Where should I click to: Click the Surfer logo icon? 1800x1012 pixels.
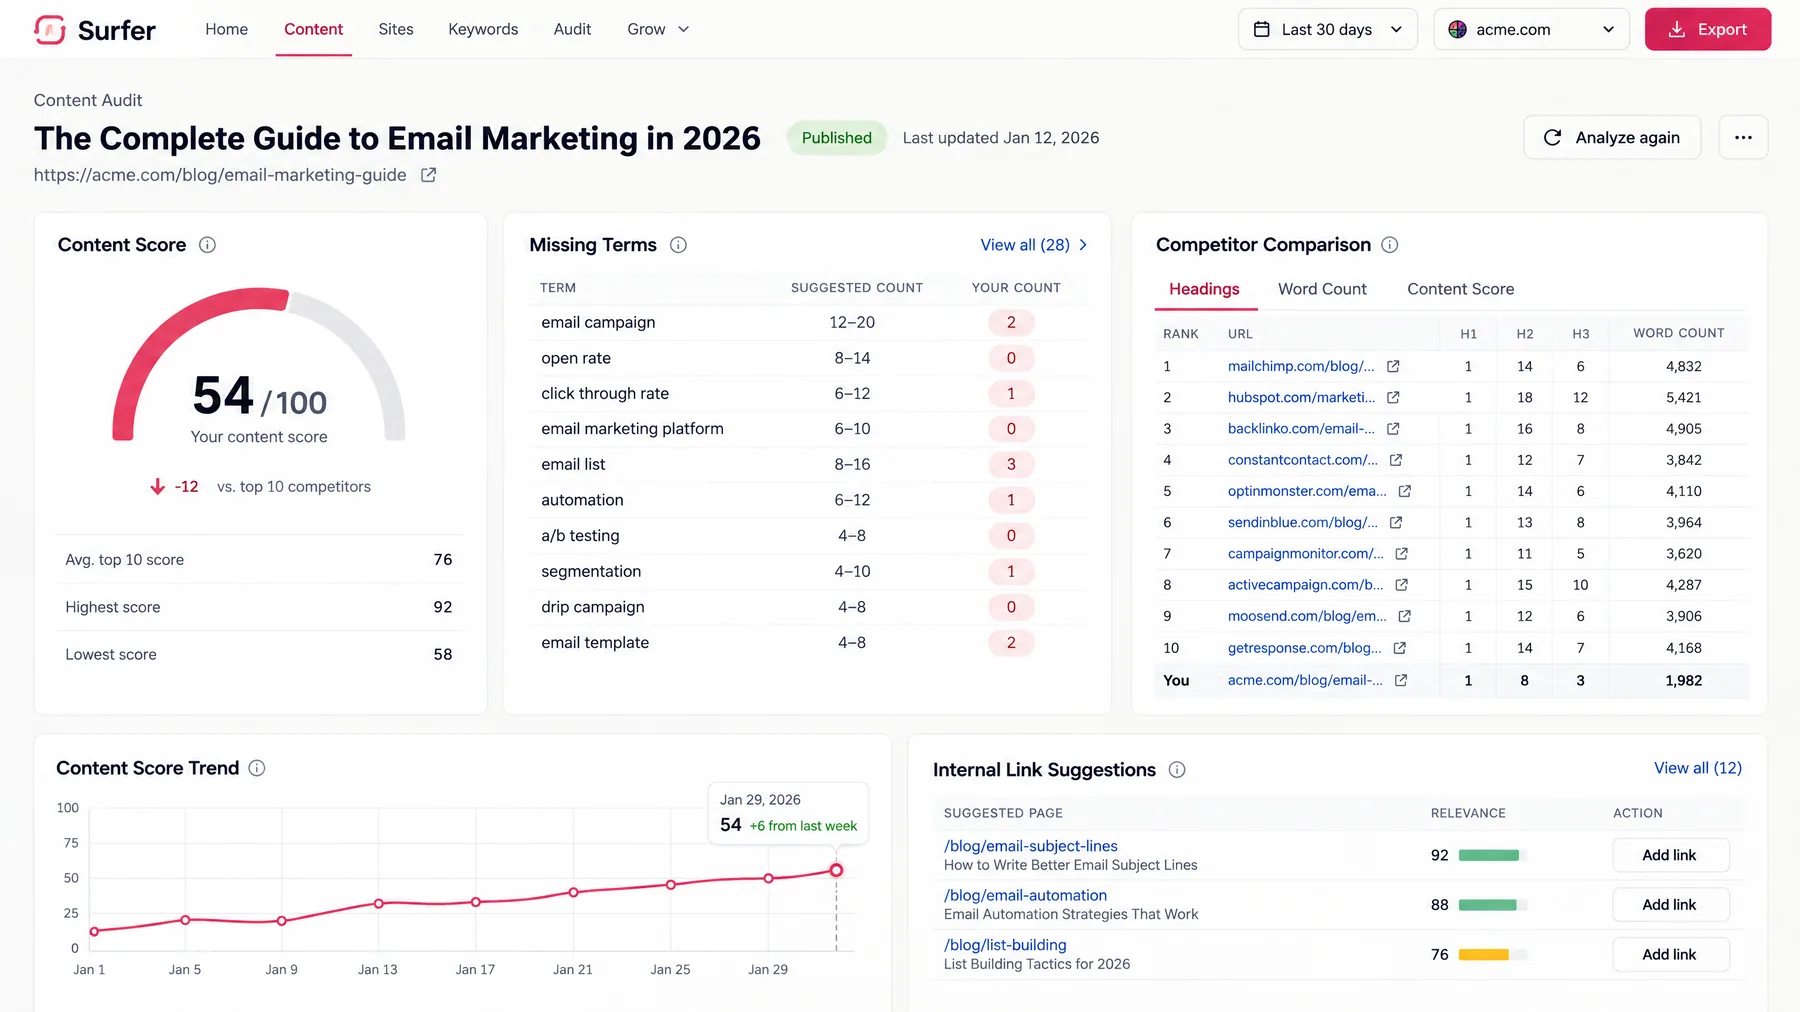click(50, 30)
